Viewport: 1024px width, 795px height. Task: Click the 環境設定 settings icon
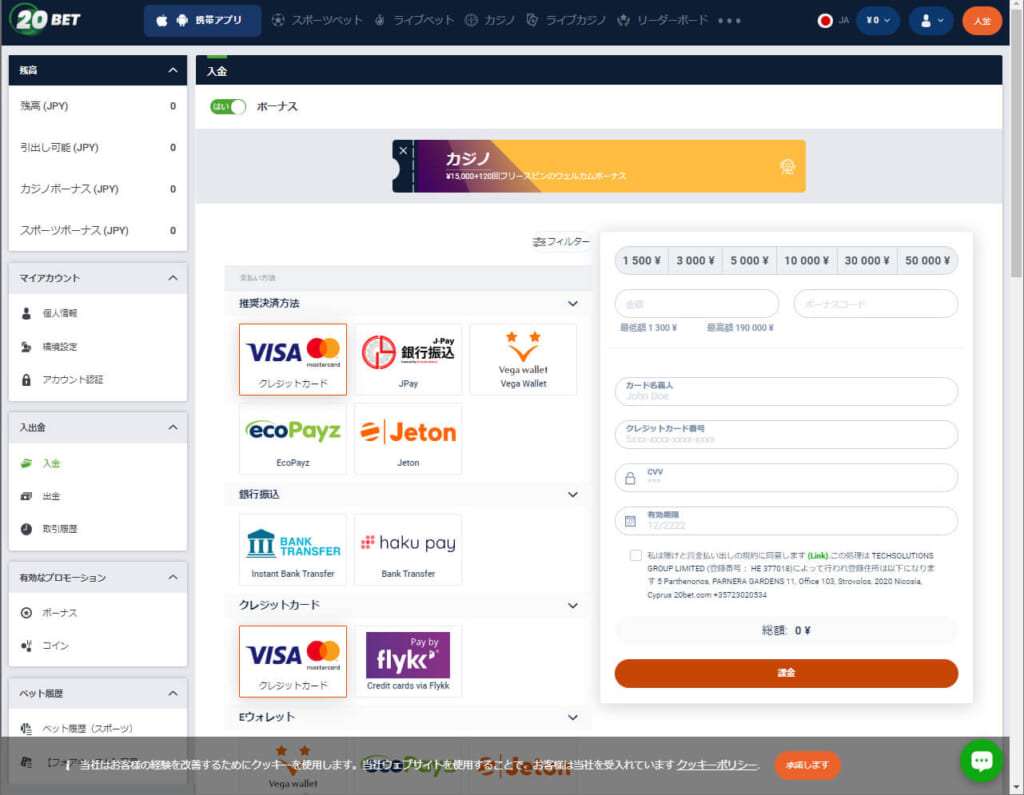(26, 347)
